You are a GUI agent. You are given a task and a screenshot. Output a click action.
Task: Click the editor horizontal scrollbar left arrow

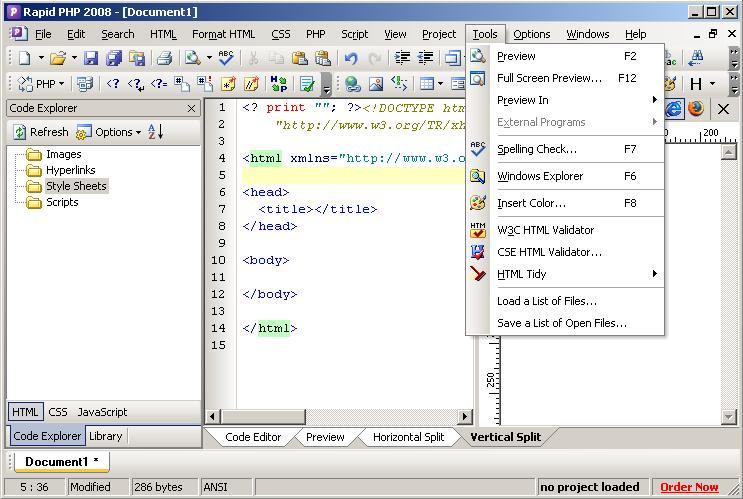(x=212, y=417)
